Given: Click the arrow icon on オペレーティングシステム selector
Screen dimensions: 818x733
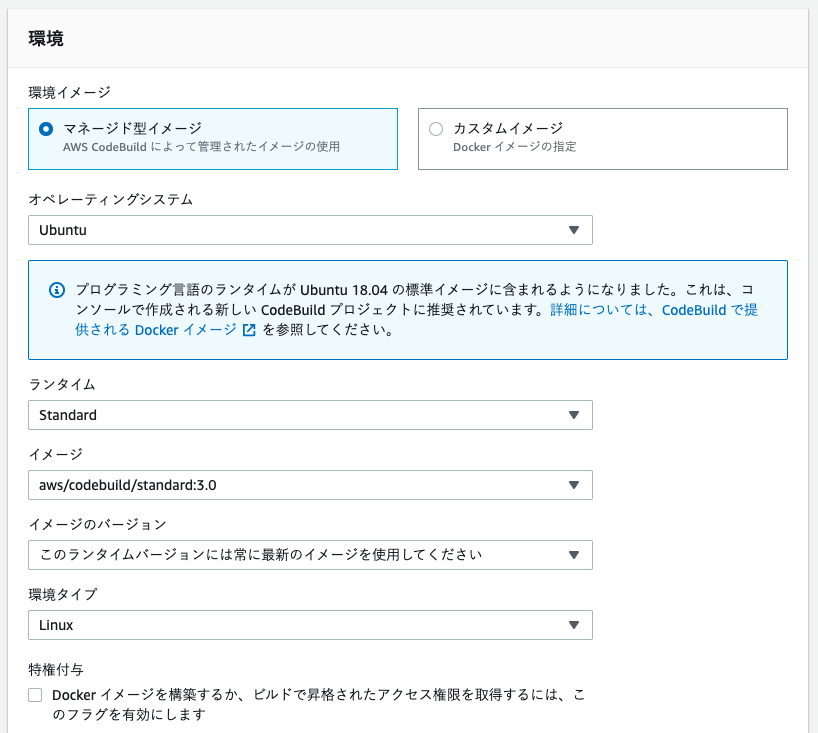Looking at the screenshot, I should pyautogui.click(x=575, y=229).
